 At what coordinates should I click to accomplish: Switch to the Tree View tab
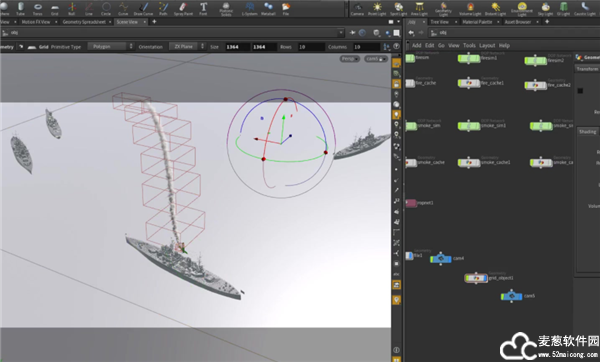click(439, 22)
